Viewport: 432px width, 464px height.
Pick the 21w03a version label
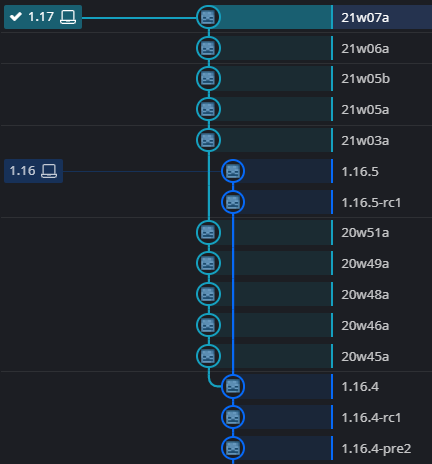(x=365, y=141)
